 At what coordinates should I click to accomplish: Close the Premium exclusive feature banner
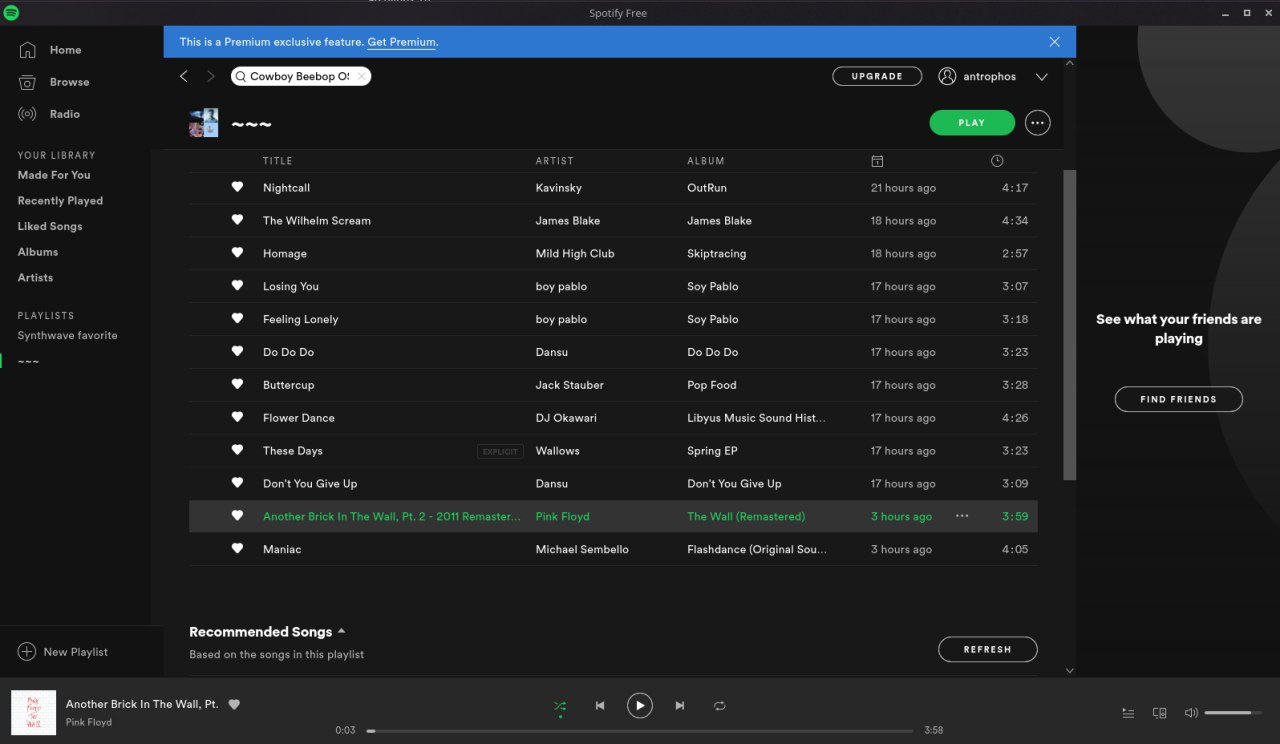pos(1054,42)
